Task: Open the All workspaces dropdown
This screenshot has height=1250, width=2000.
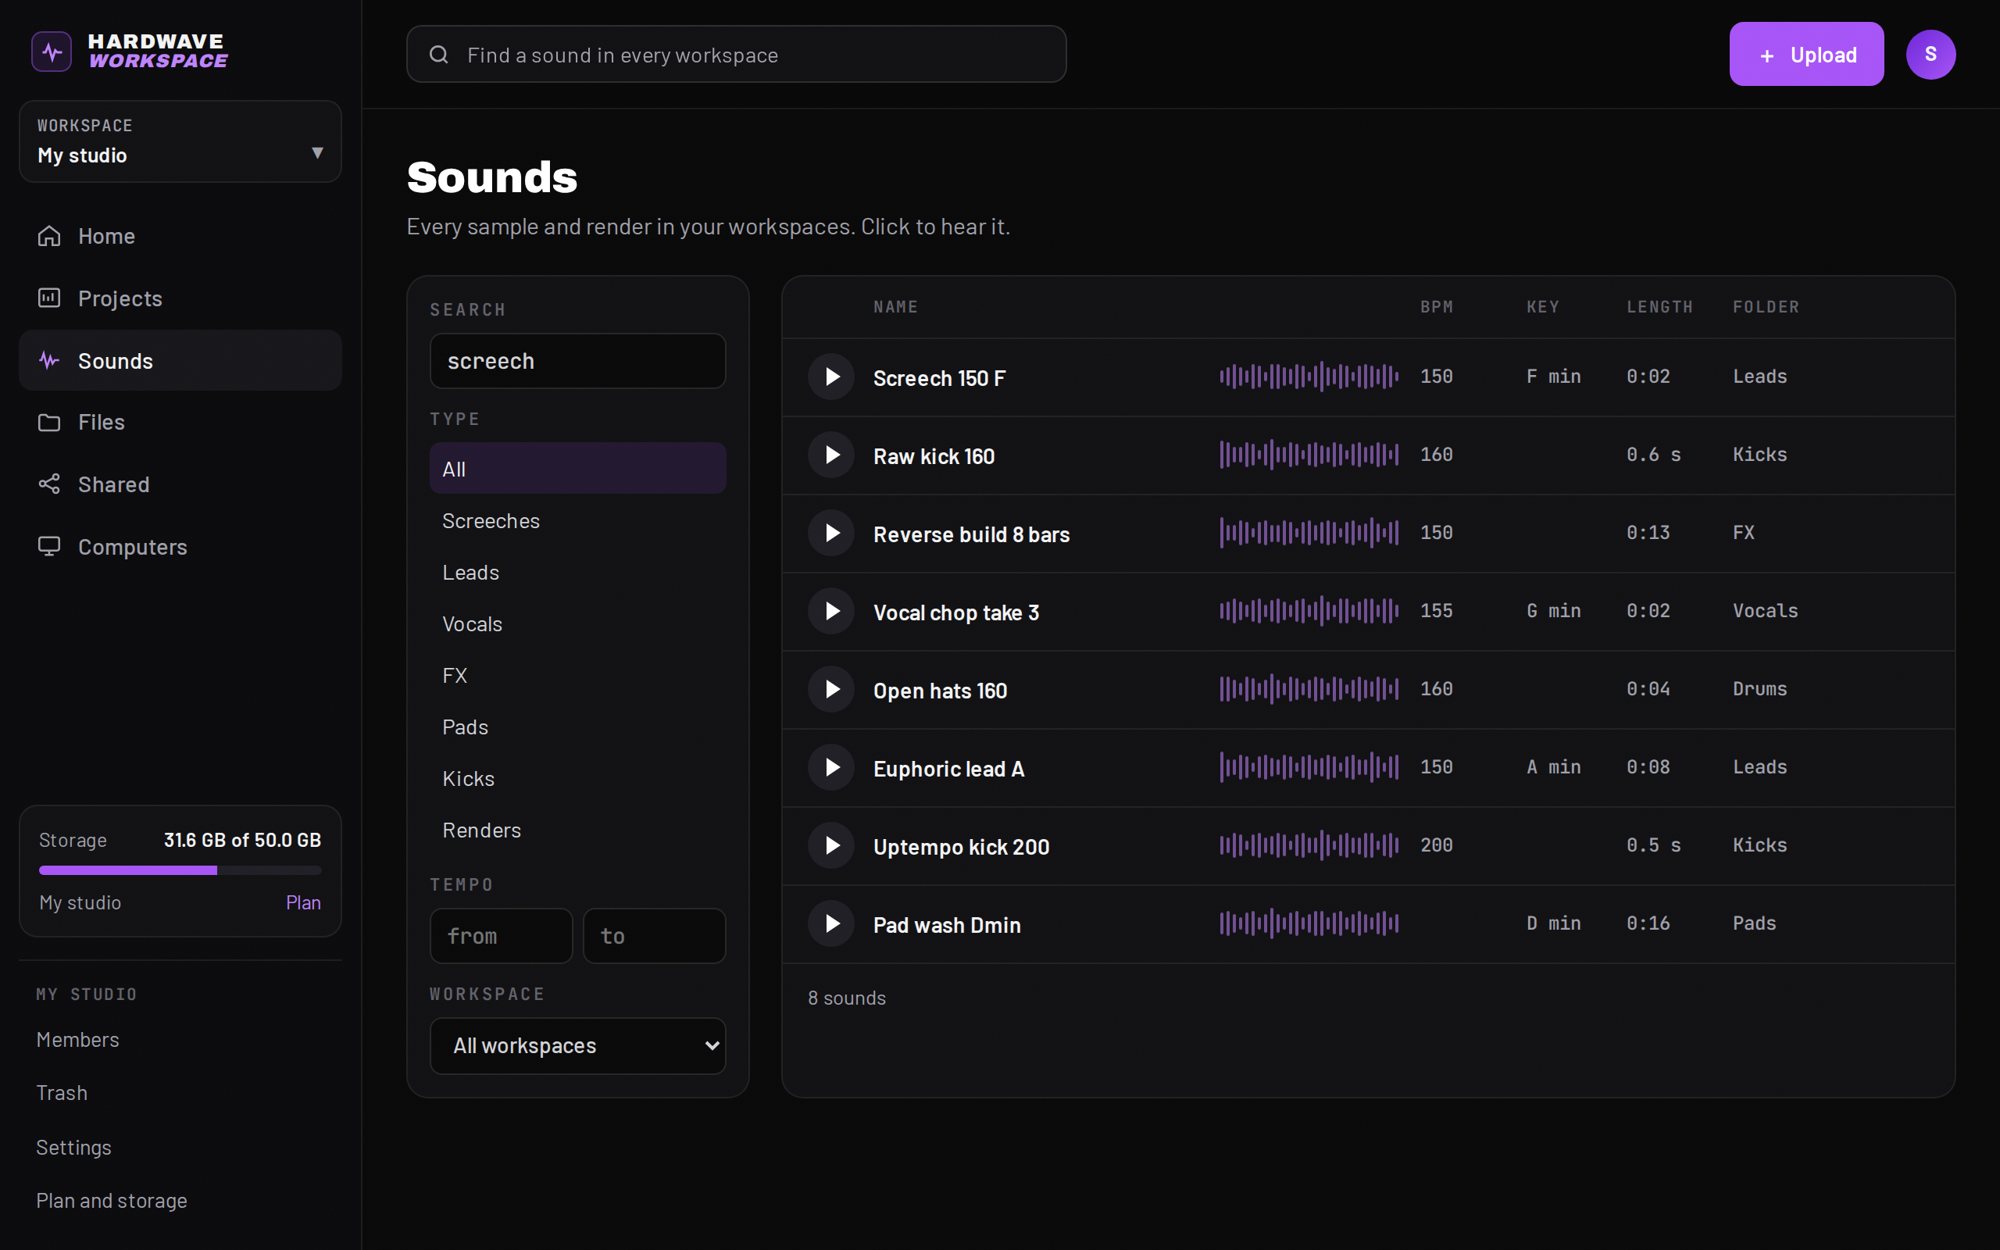Action: (x=578, y=1046)
